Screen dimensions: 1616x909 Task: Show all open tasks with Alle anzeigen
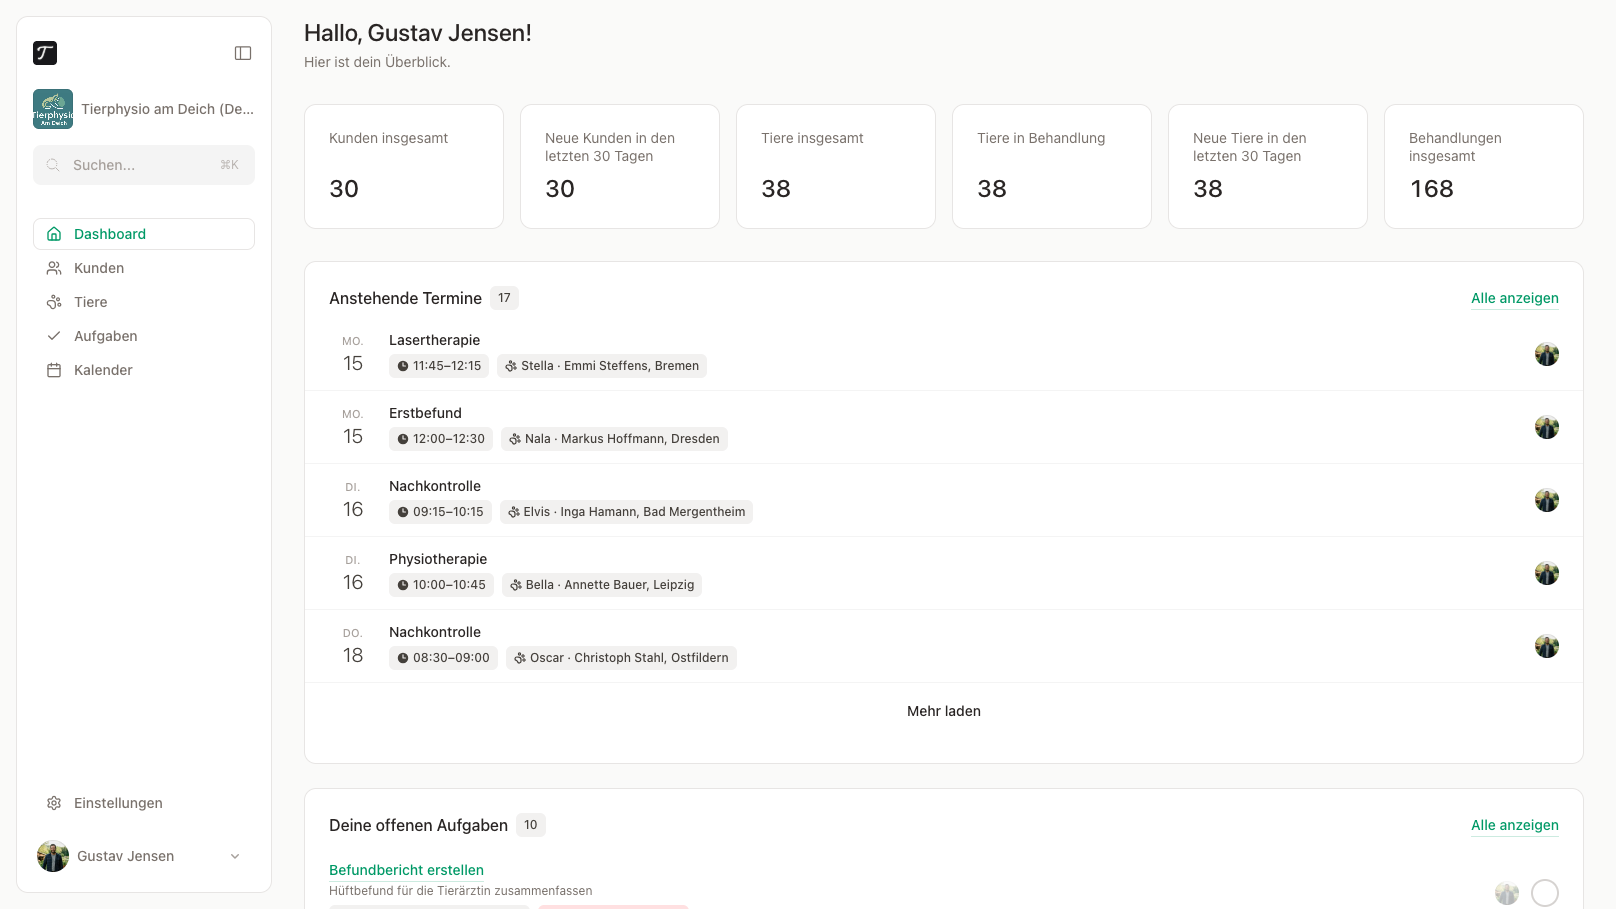(x=1515, y=825)
